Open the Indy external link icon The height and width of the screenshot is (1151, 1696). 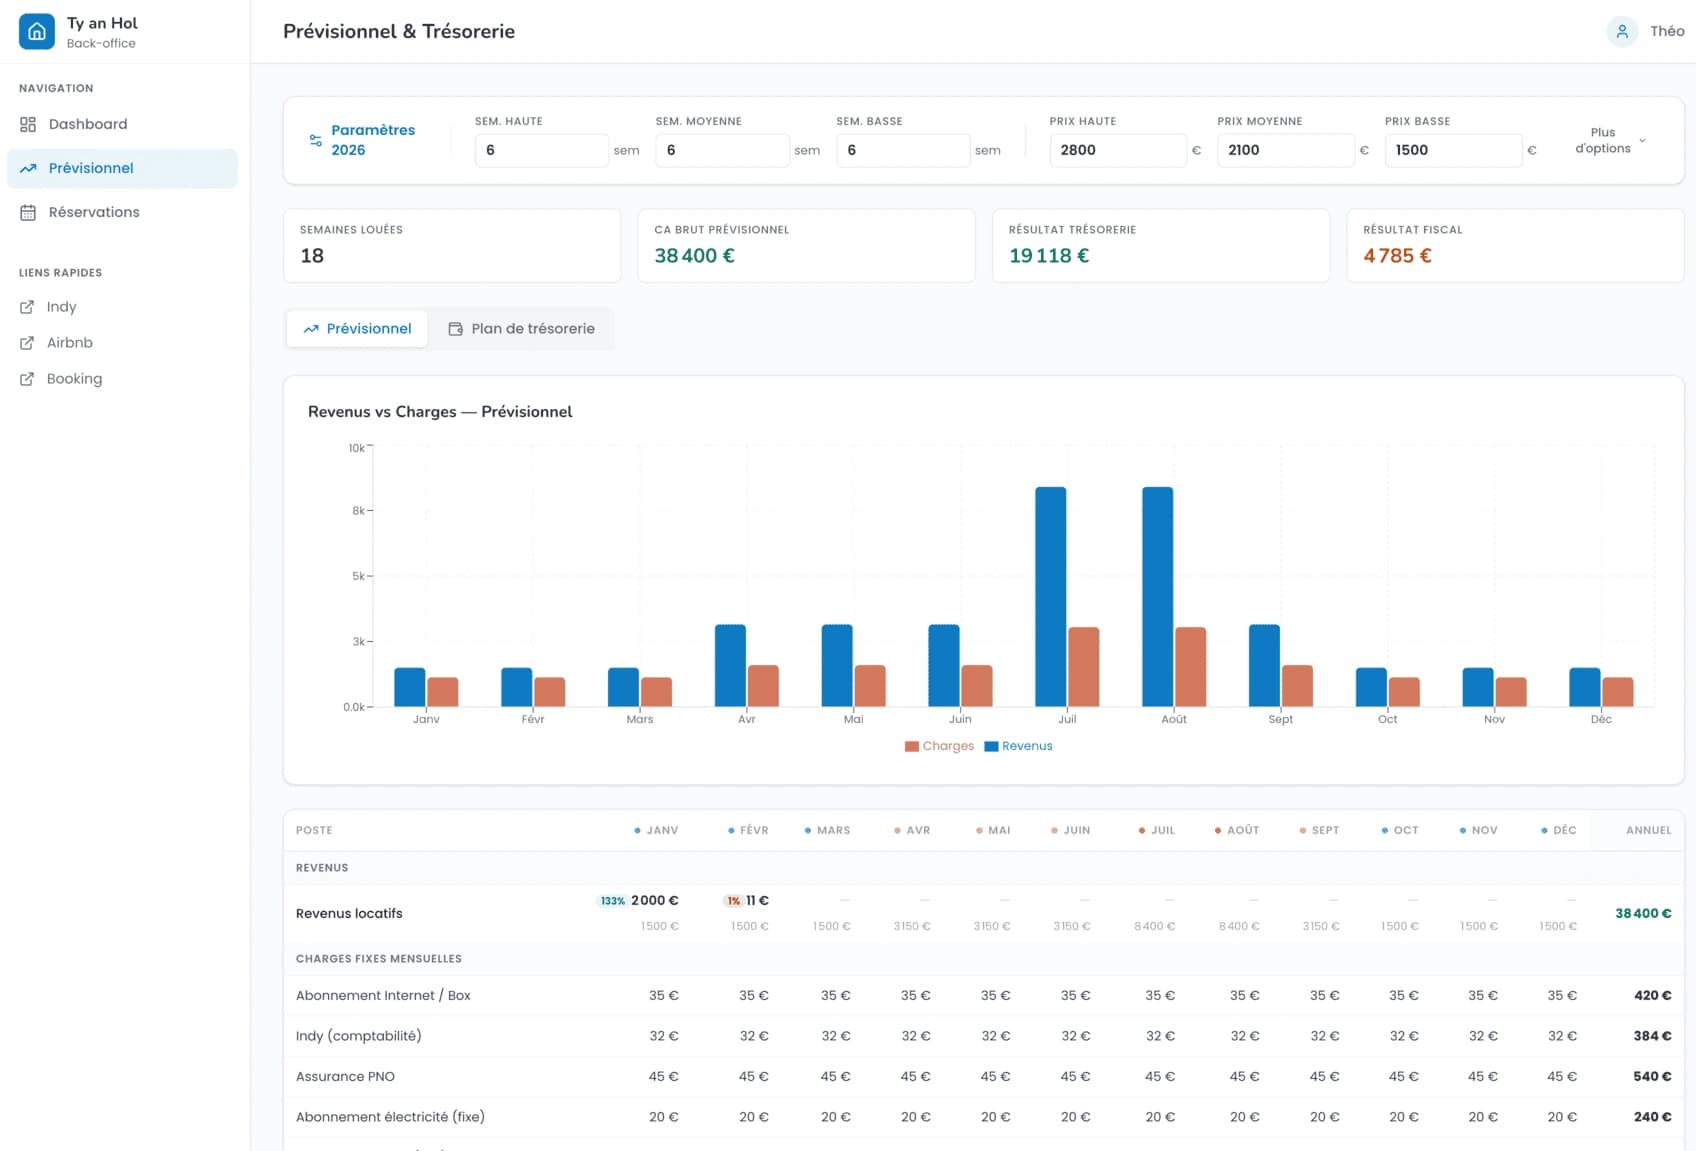(x=27, y=307)
